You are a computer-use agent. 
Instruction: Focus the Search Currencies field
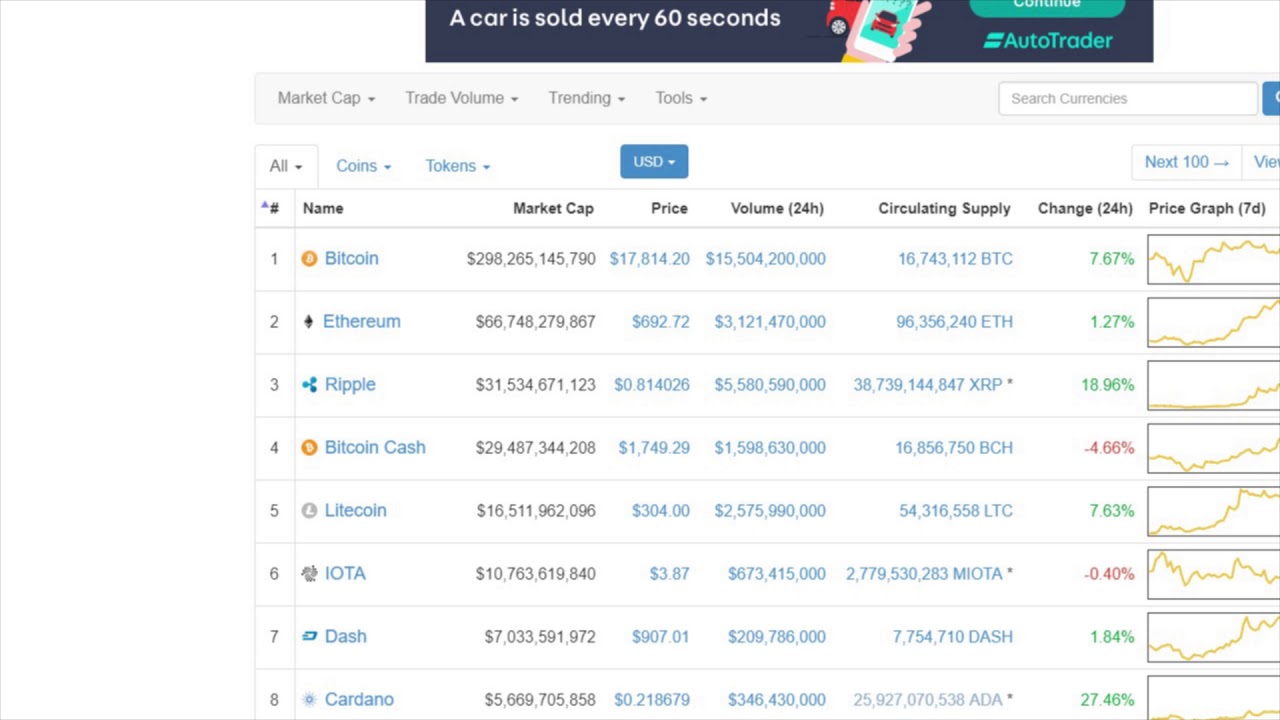click(1128, 98)
